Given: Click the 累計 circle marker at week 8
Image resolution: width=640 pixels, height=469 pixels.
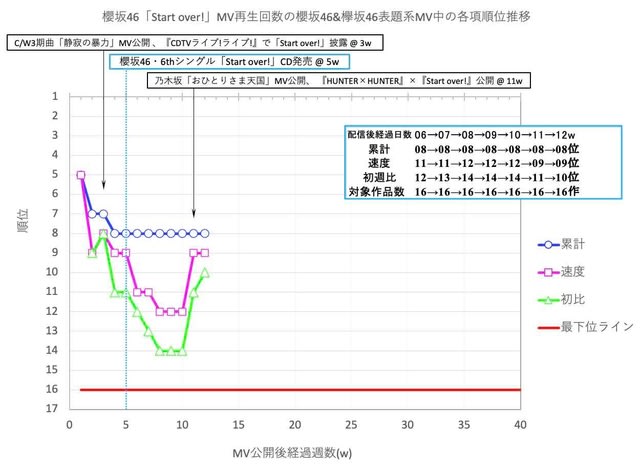Looking at the screenshot, I should tap(160, 233).
